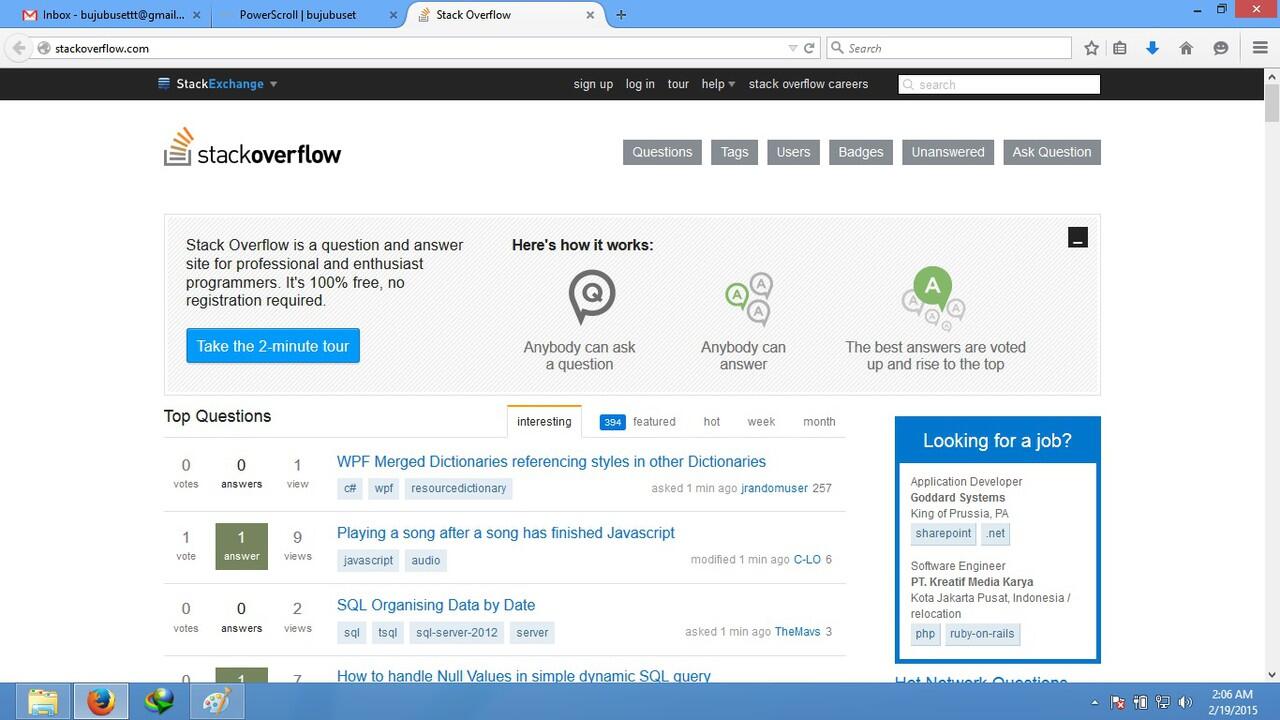Image resolution: width=1280 pixels, height=720 pixels.
Task: Click the sign up link
Action: [x=593, y=84]
